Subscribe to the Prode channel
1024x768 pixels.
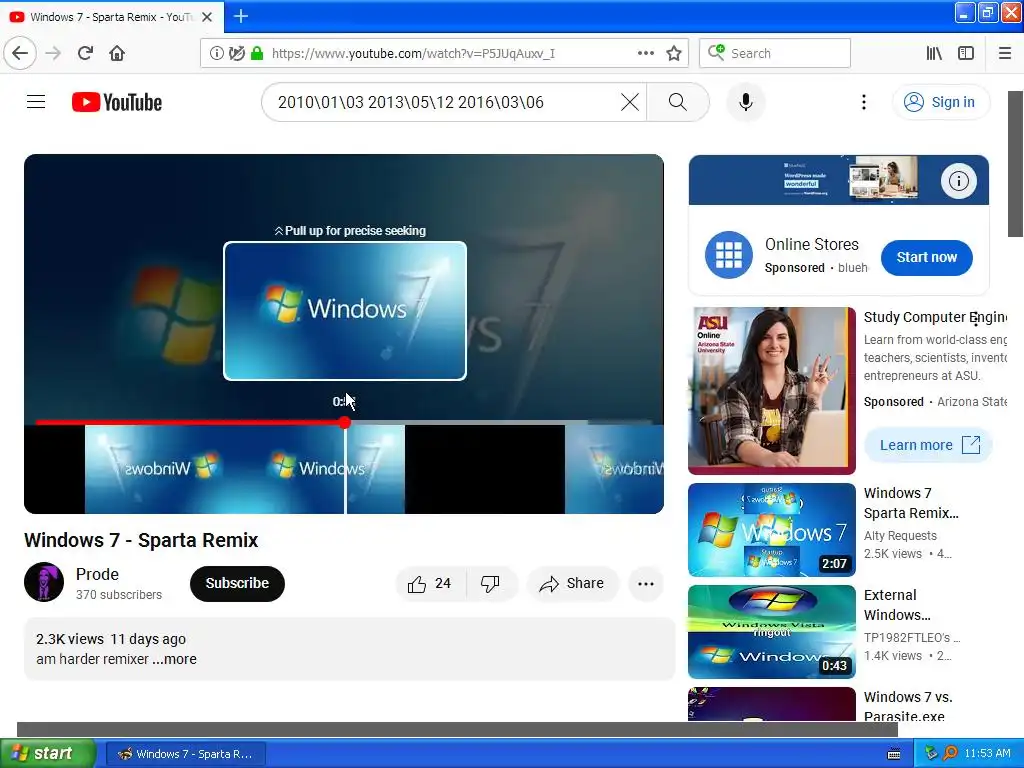[237, 583]
